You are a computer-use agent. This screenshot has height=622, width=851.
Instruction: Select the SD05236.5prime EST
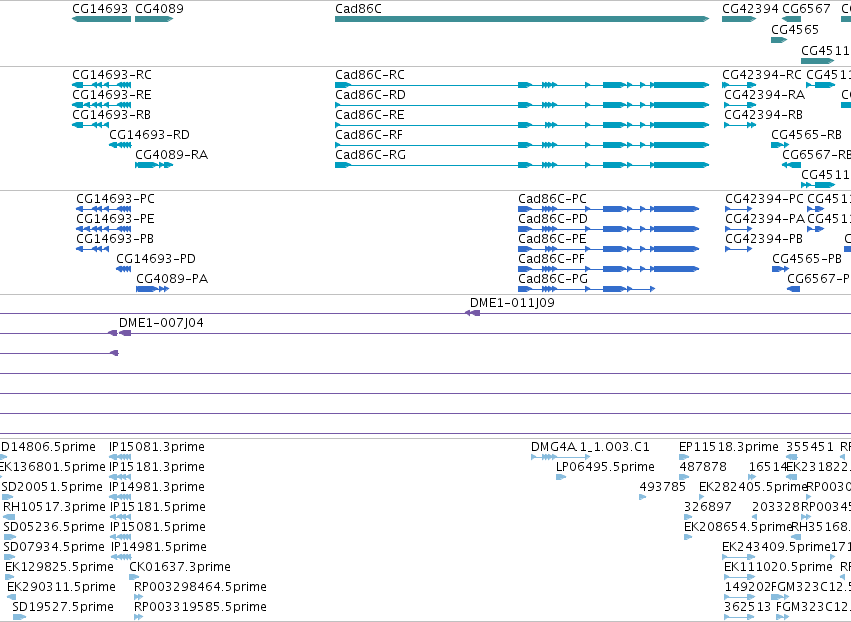click(54, 527)
